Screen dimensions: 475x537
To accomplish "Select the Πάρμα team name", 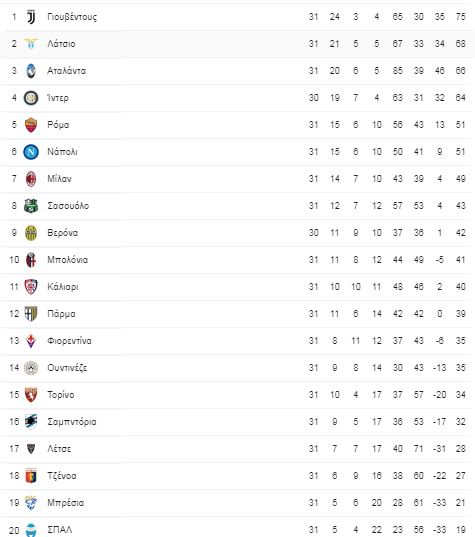I will click(x=61, y=314).
